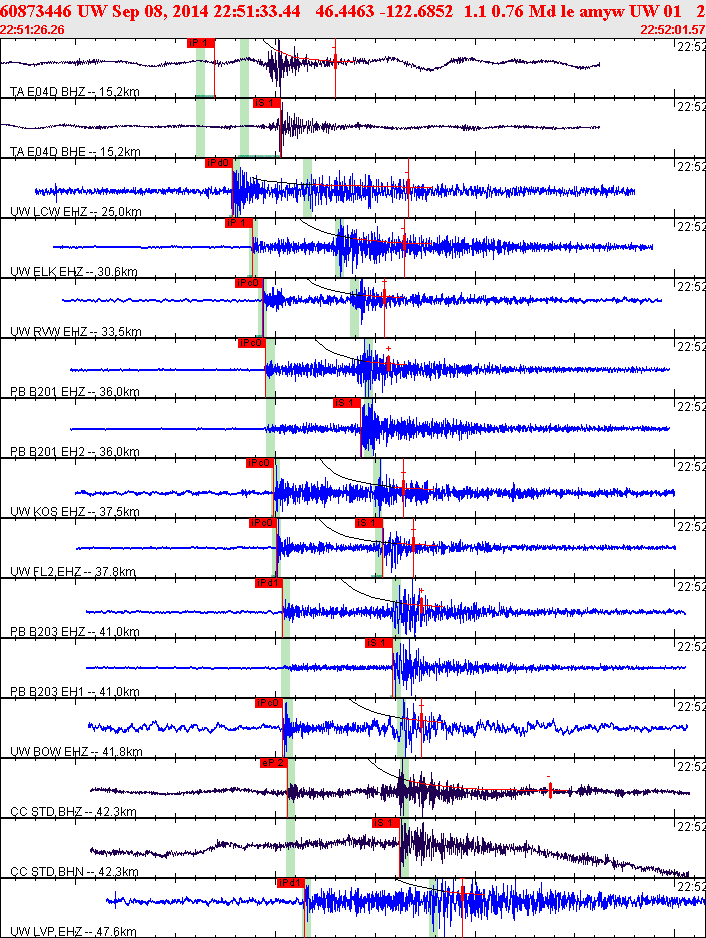Image resolution: width=706 pixels, height=938 pixels.
Task: Click the iPc0 pick flag on KOS EHZ
Action: (x=260, y=462)
